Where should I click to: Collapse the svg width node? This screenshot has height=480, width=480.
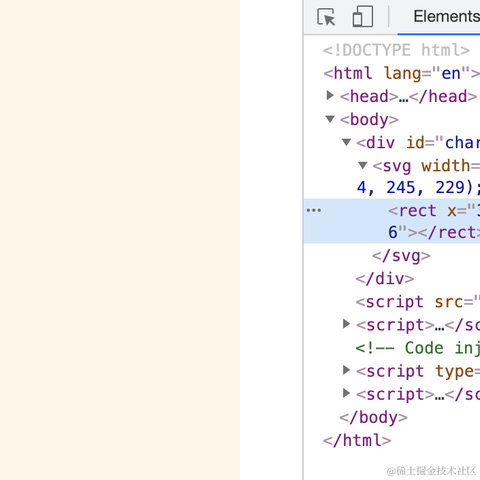pyautogui.click(x=363, y=165)
